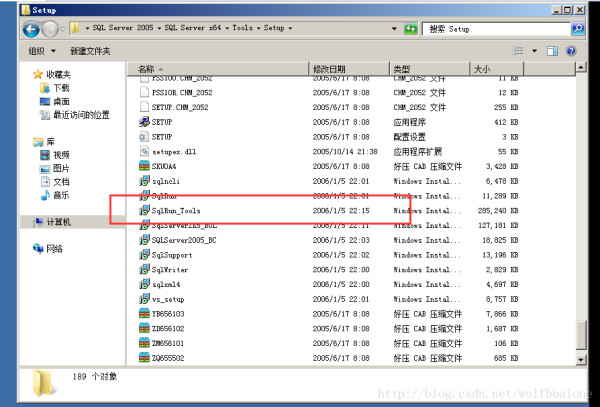Click the search magnifier icon button

pos(577,29)
